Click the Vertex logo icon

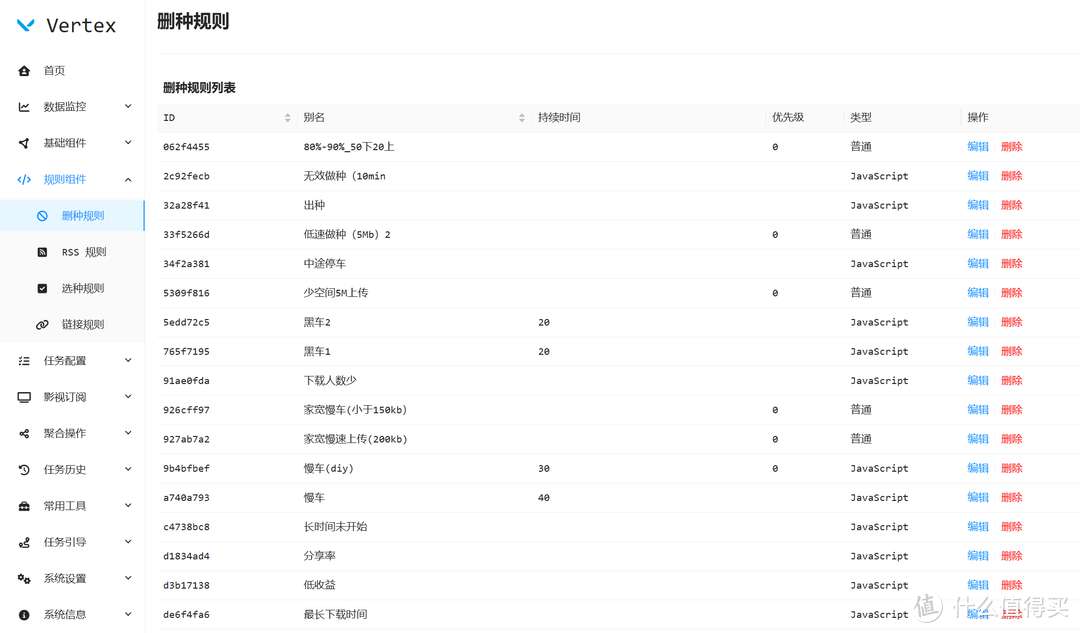coord(24,24)
